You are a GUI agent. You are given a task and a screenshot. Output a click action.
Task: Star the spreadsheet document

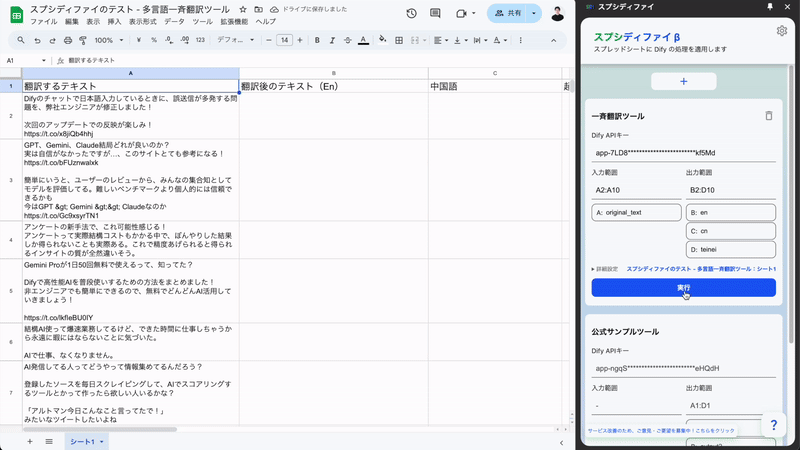tap(243, 9)
